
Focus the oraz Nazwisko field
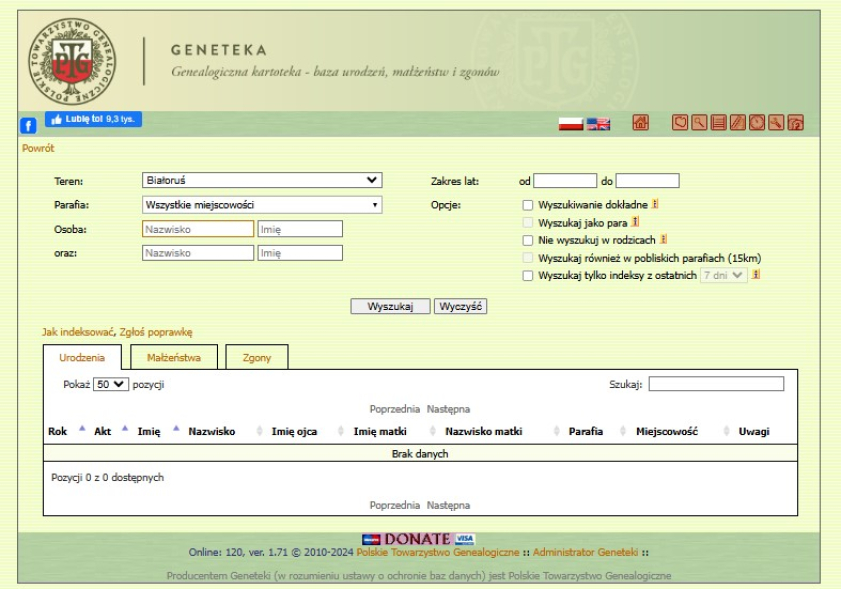(x=198, y=253)
